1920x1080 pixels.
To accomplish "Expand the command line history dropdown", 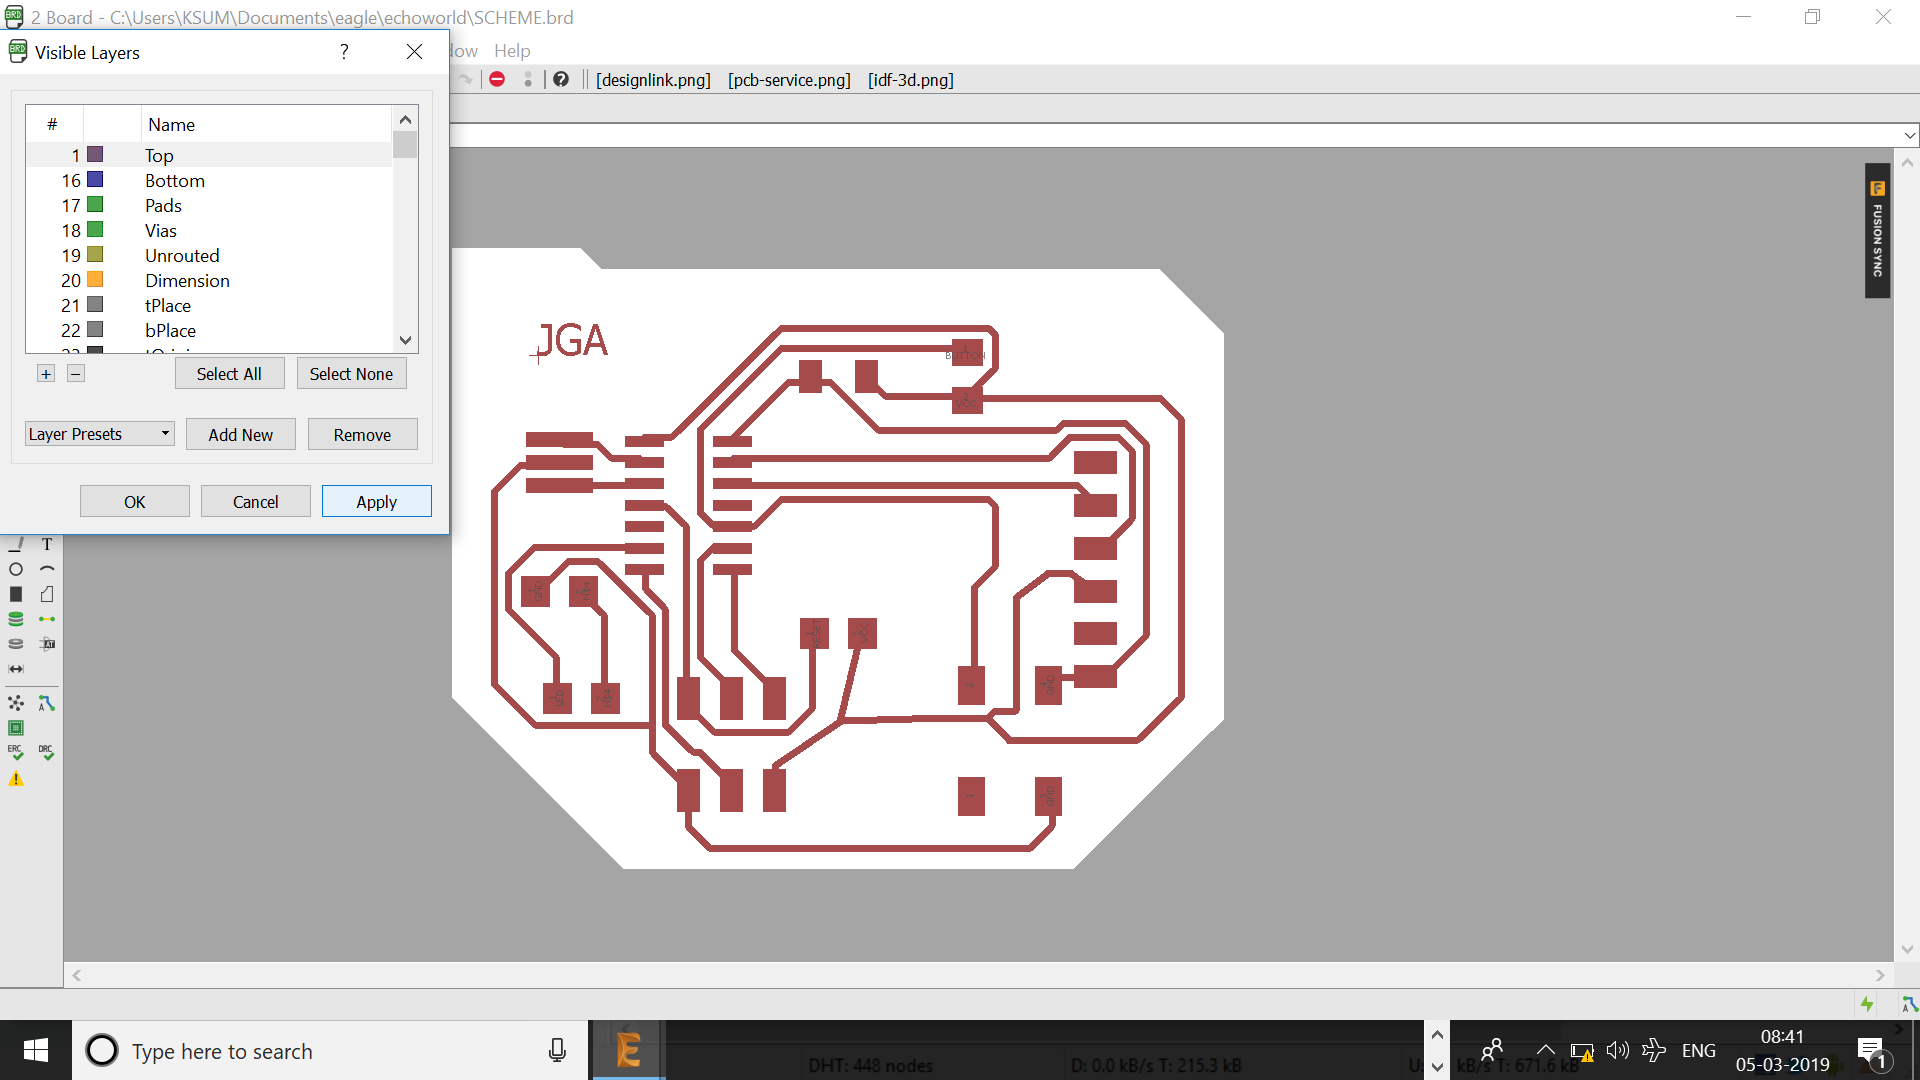I will [1909, 135].
